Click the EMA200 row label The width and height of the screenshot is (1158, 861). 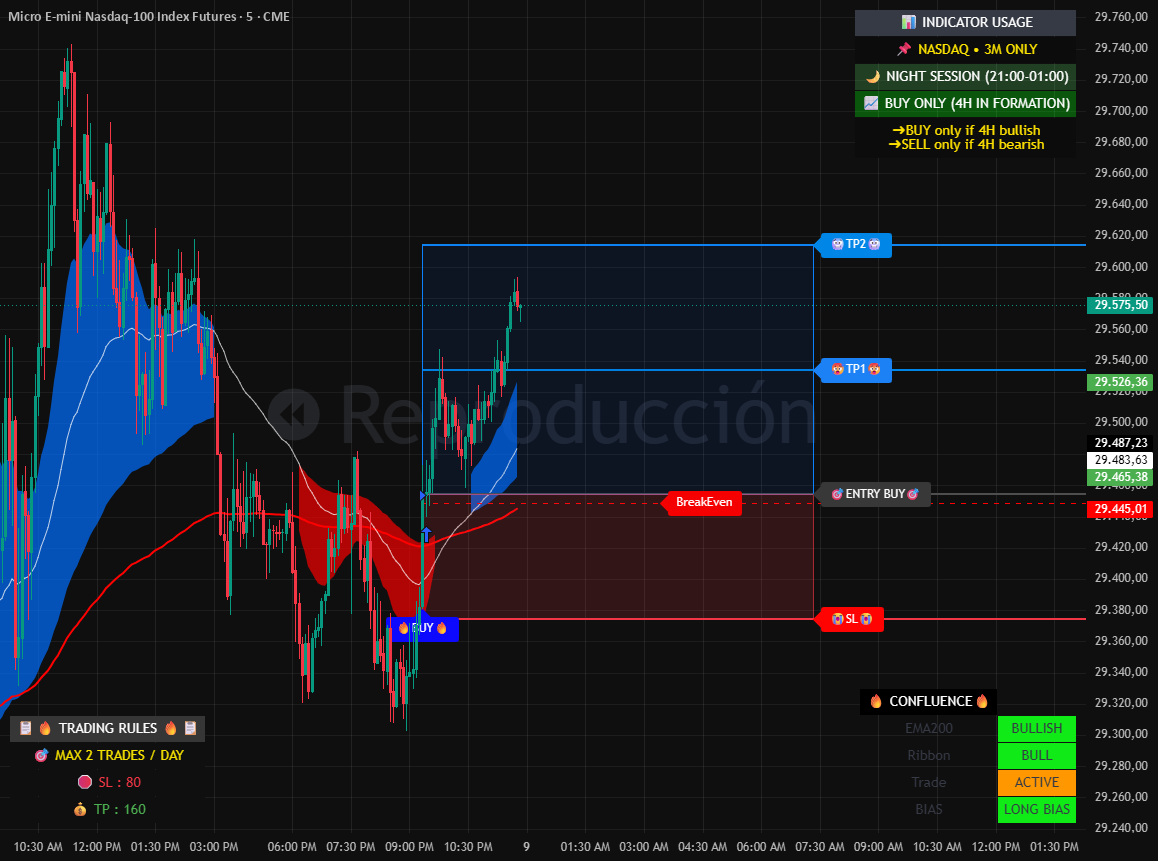(928, 728)
